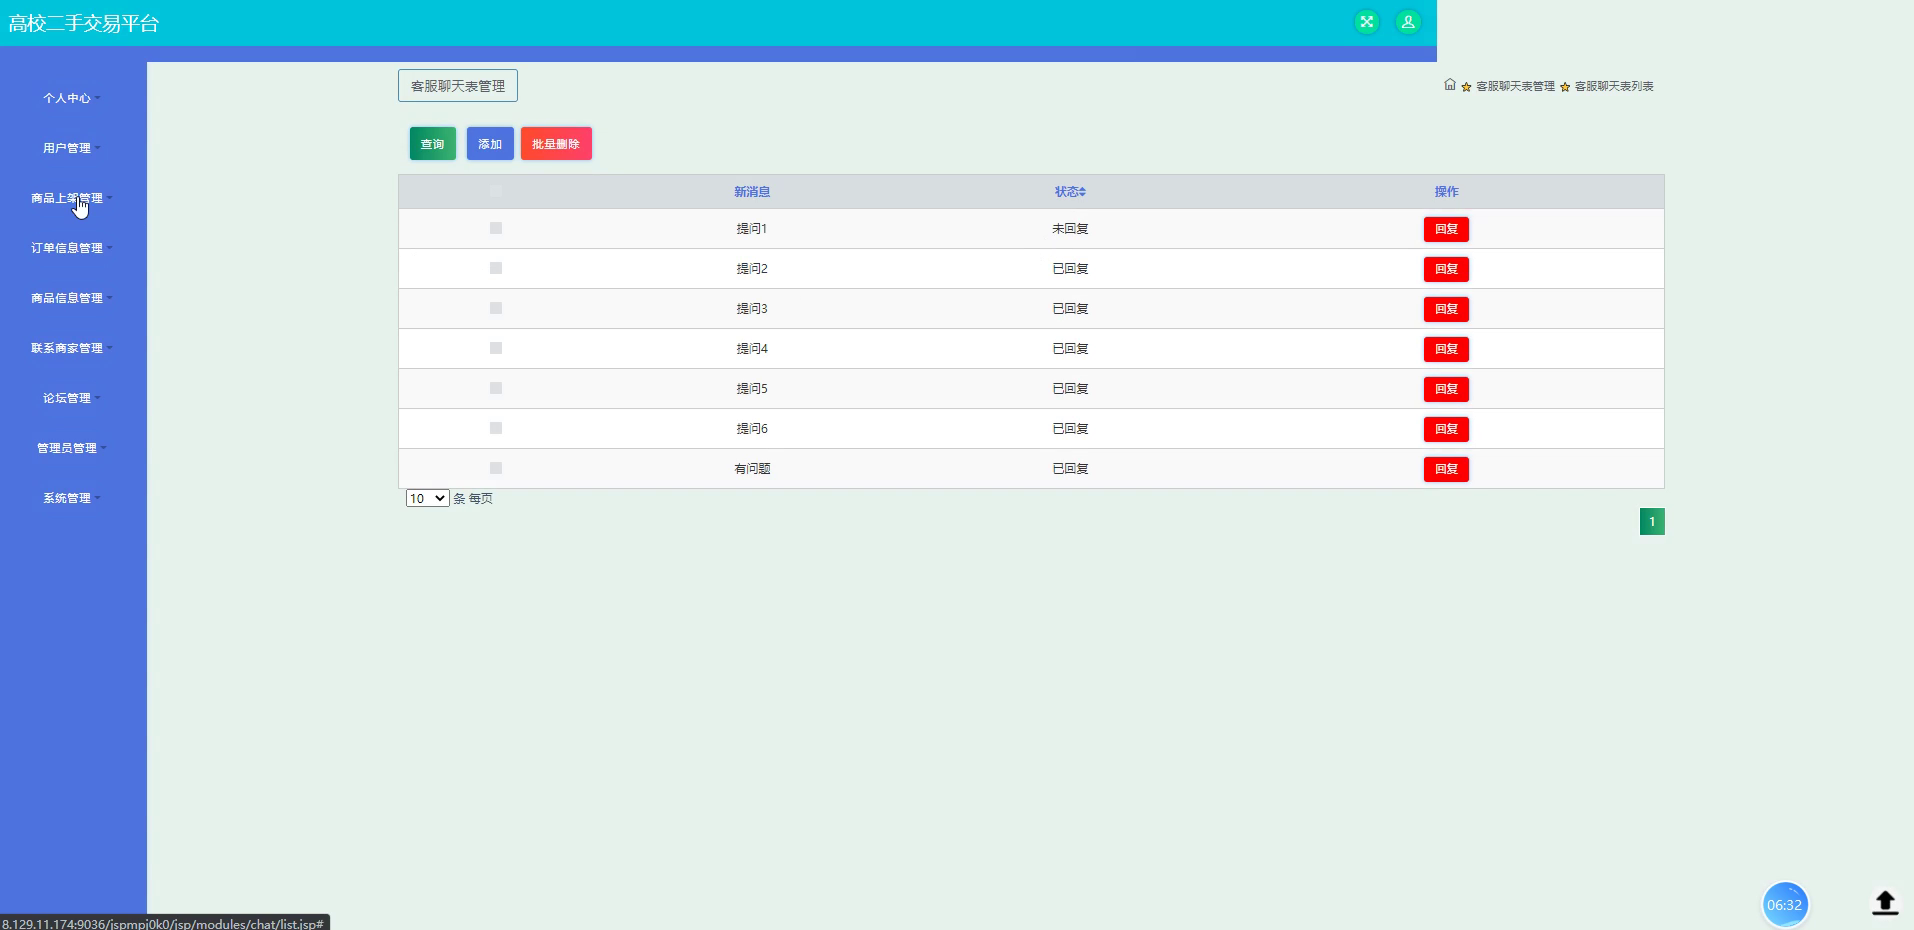Click the 客服聊天表管理 title tab

458,86
